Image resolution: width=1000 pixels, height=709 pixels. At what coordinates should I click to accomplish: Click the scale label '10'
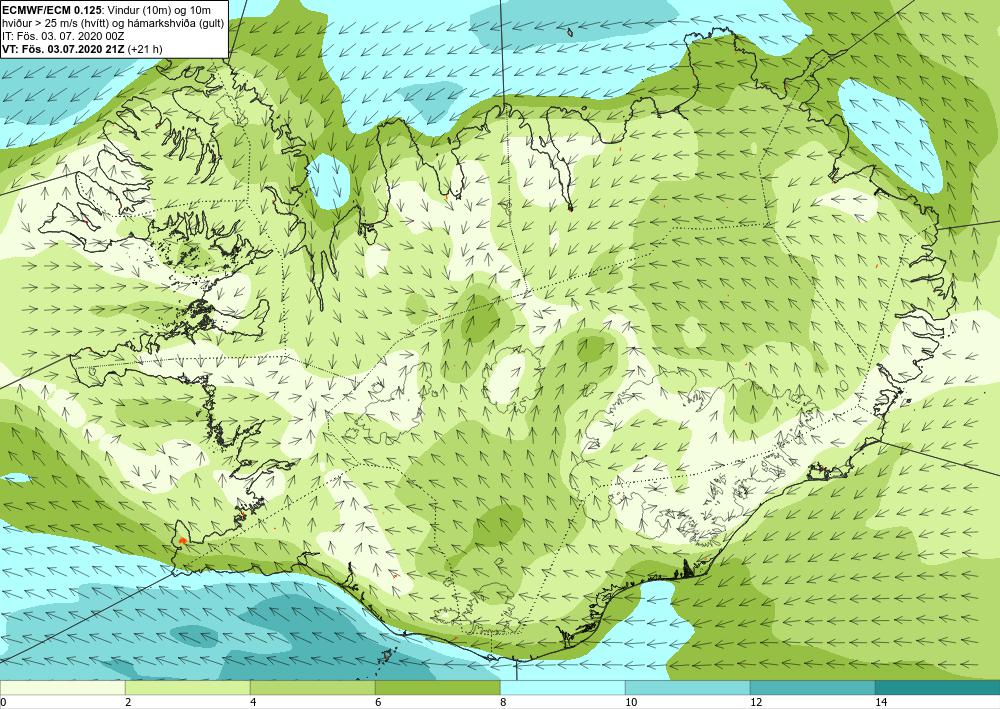(631, 702)
